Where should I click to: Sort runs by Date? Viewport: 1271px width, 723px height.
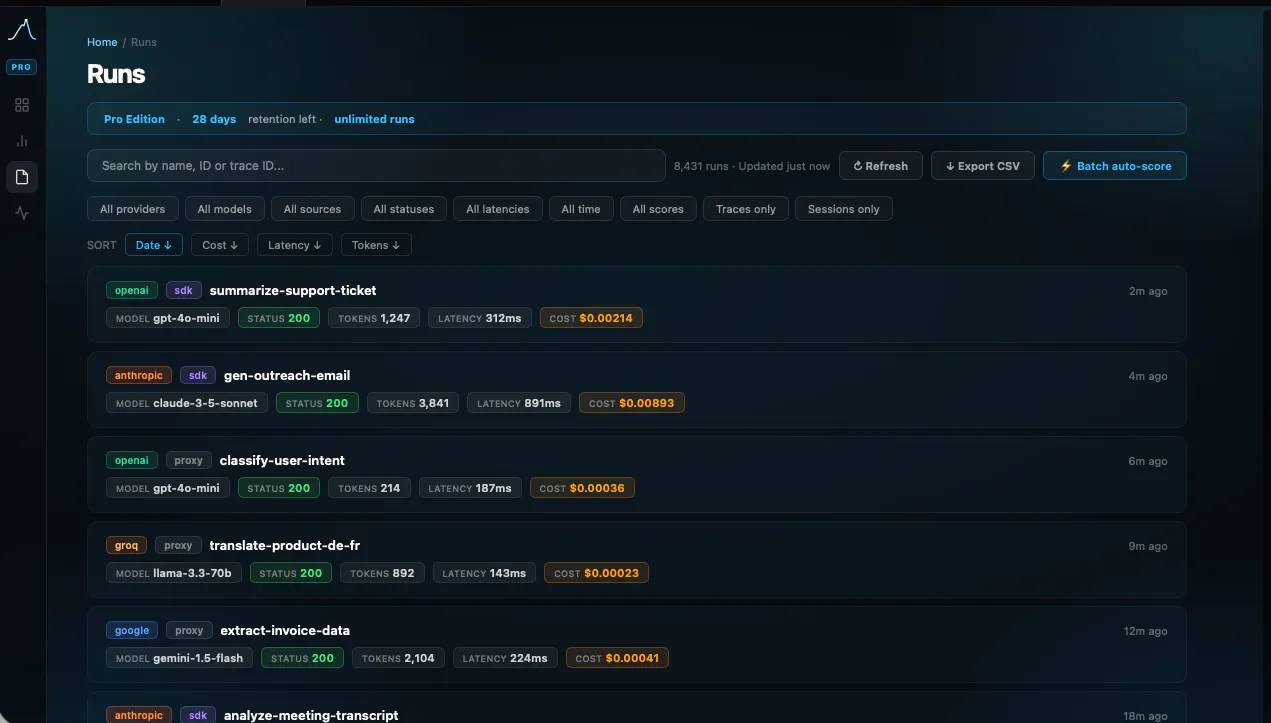tap(154, 245)
